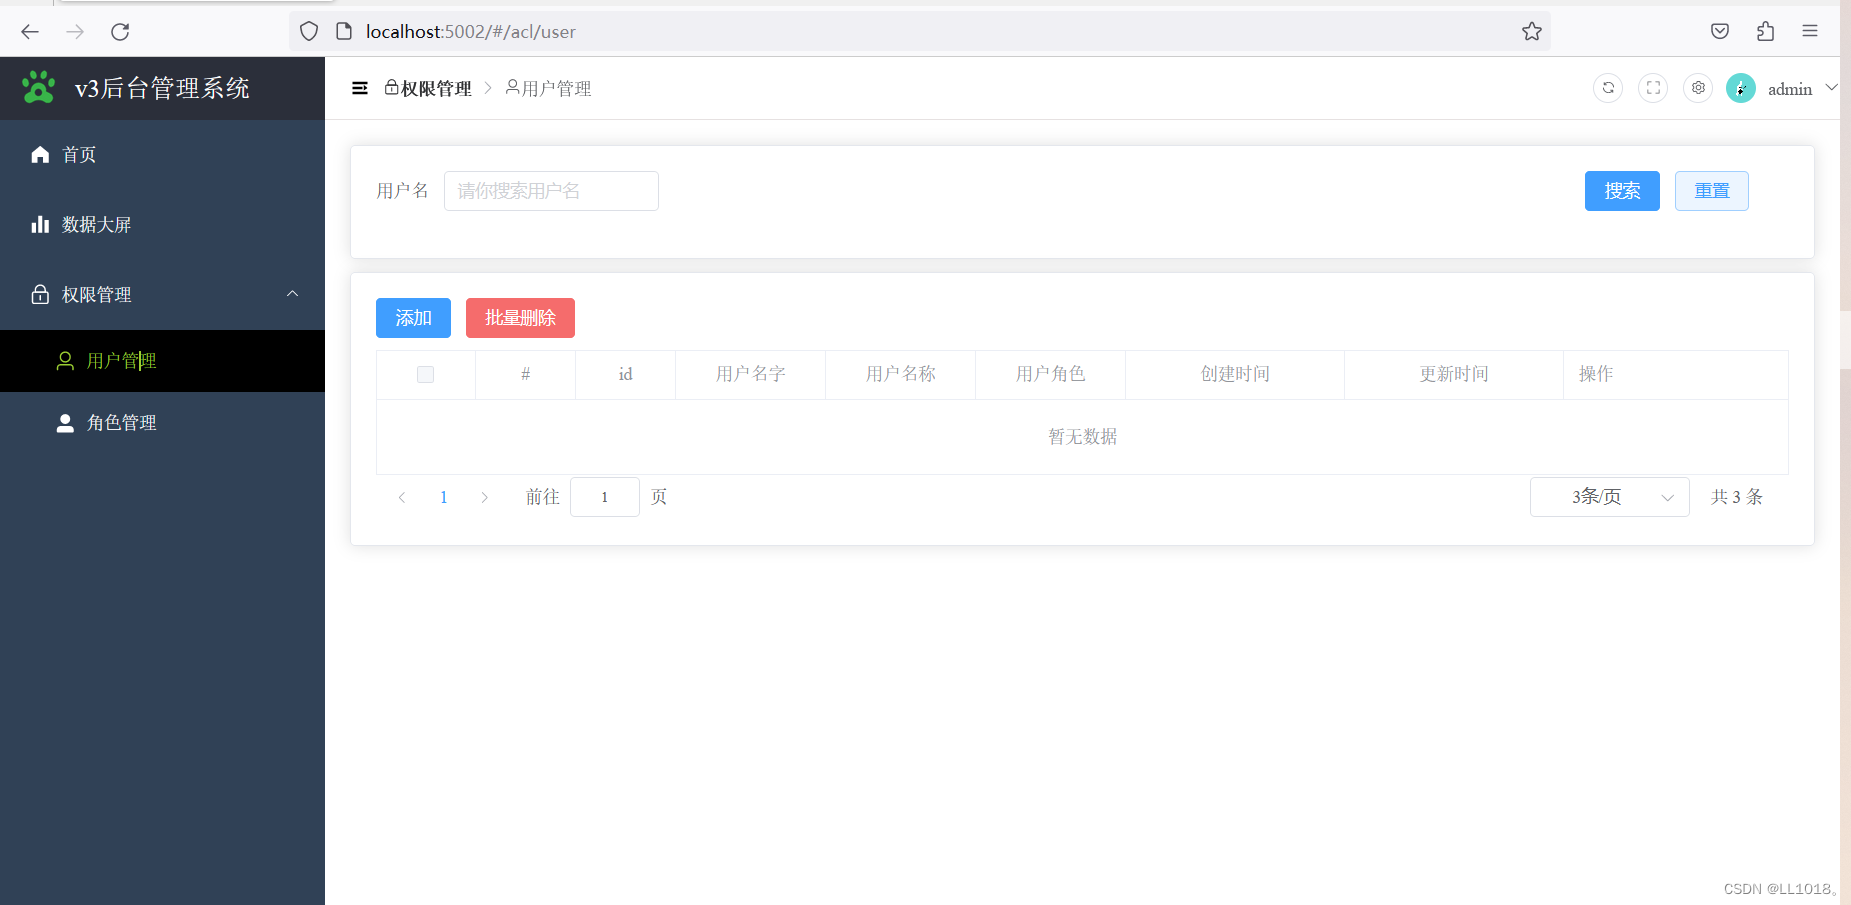Click the circular refresh button in the header

1608,88
